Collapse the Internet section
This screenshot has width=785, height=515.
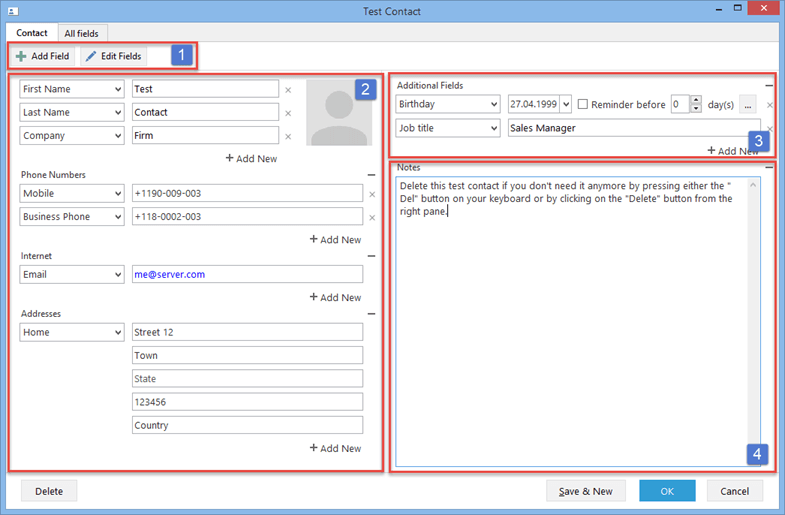[x=371, y=256]
